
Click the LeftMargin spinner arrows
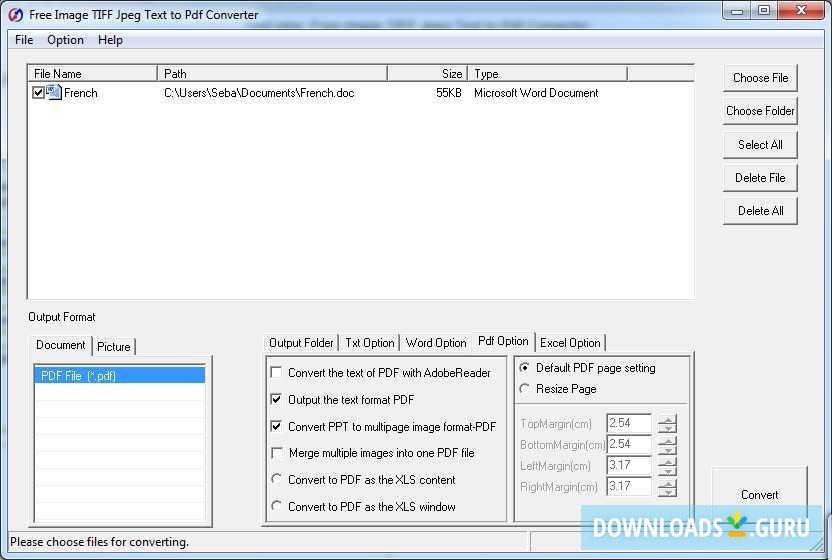coord(668,466)
